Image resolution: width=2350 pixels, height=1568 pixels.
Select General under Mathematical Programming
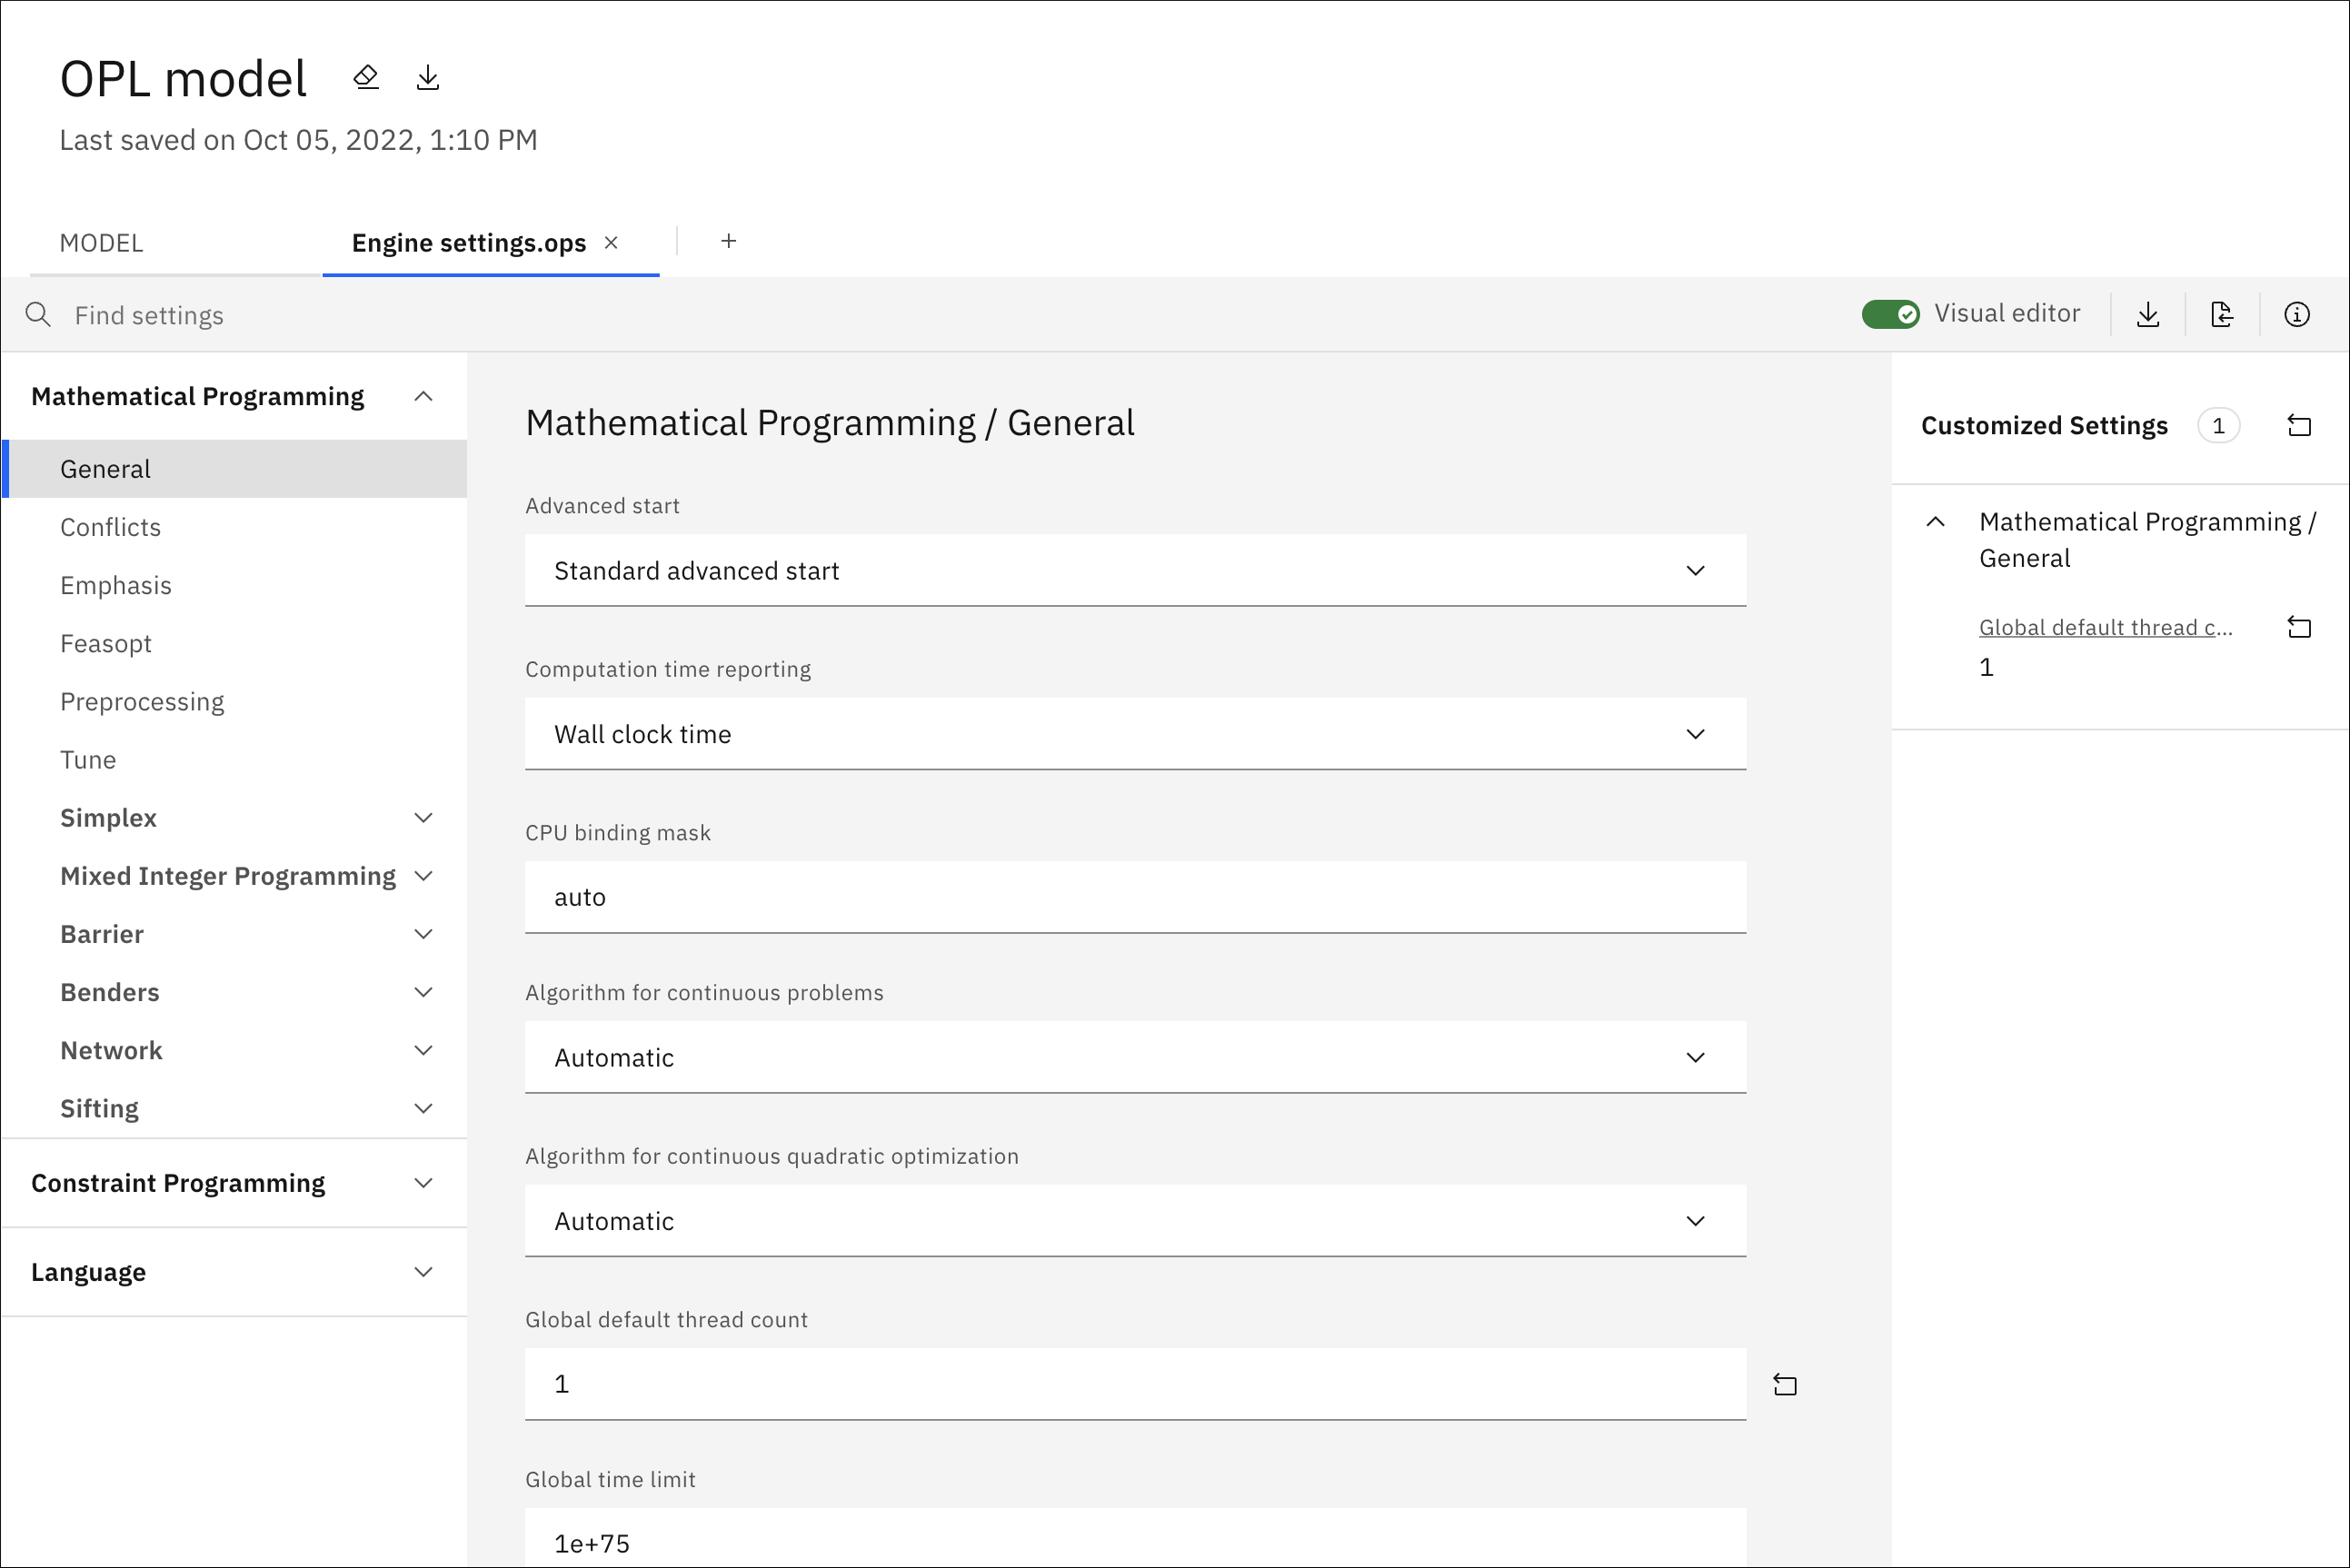pyautogui.click(x=105, y=468)
